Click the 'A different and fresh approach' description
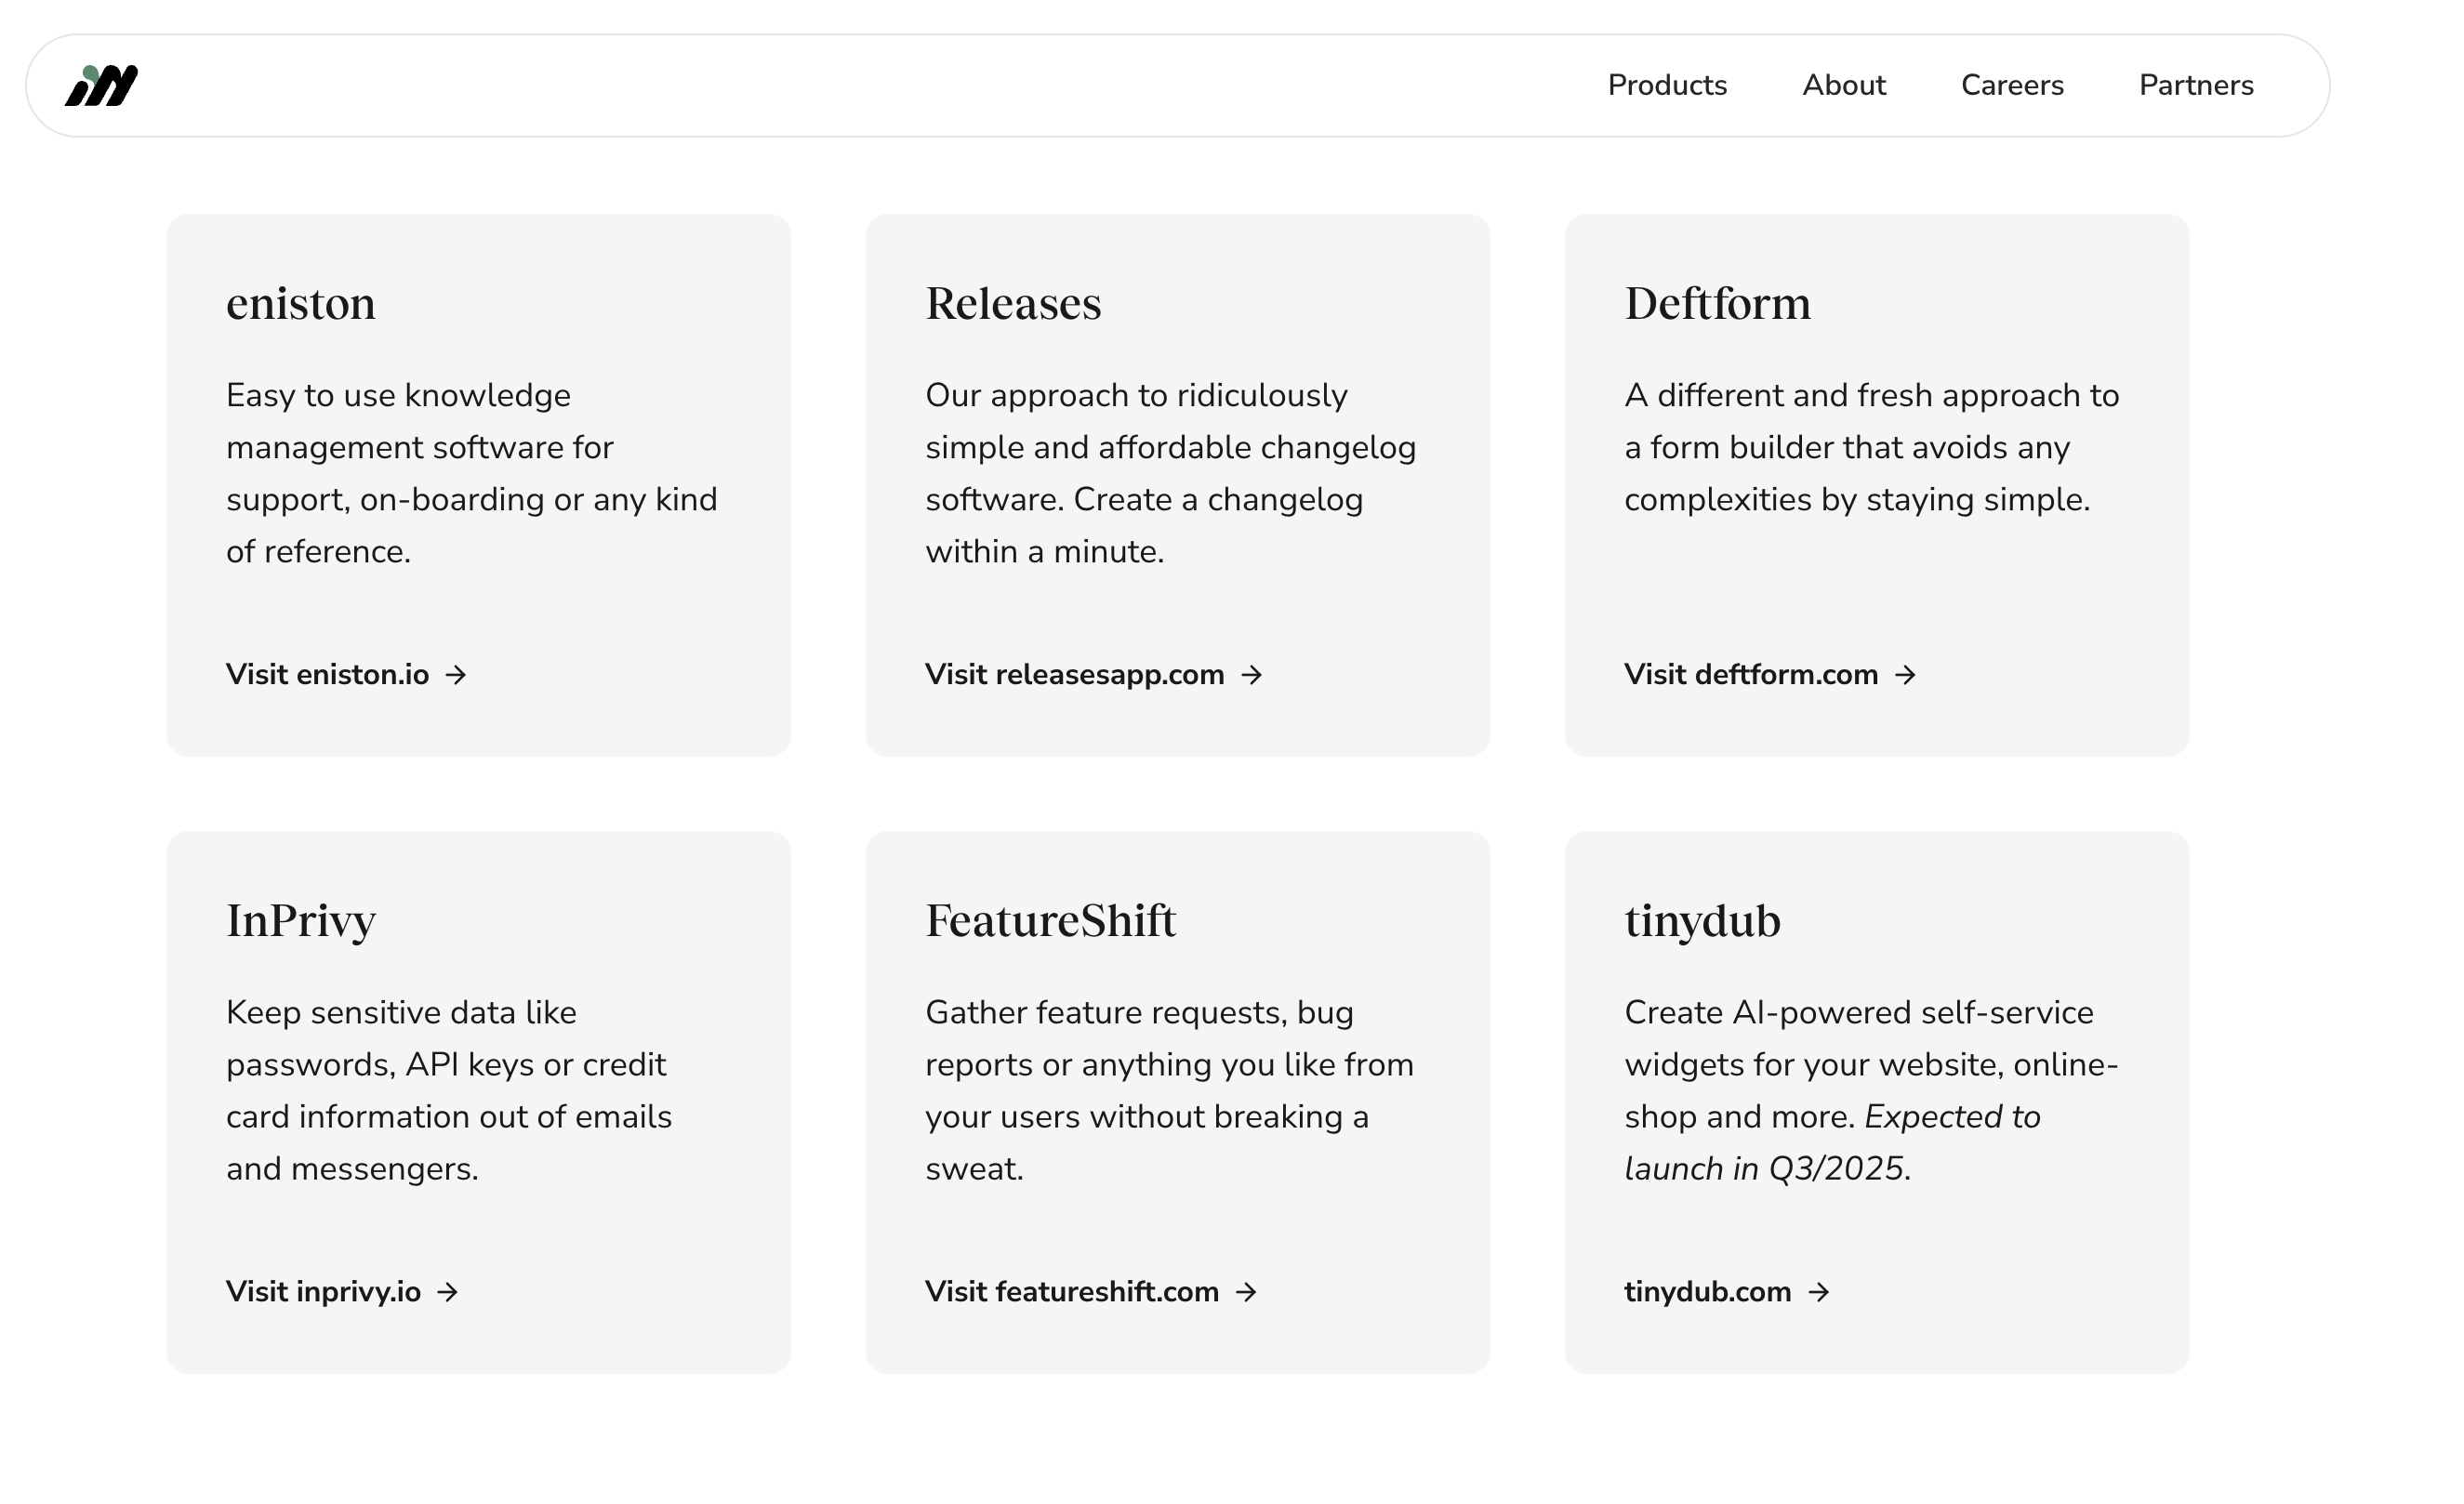This screenshot has height=1504, width=2464. tap(1871, 447)
